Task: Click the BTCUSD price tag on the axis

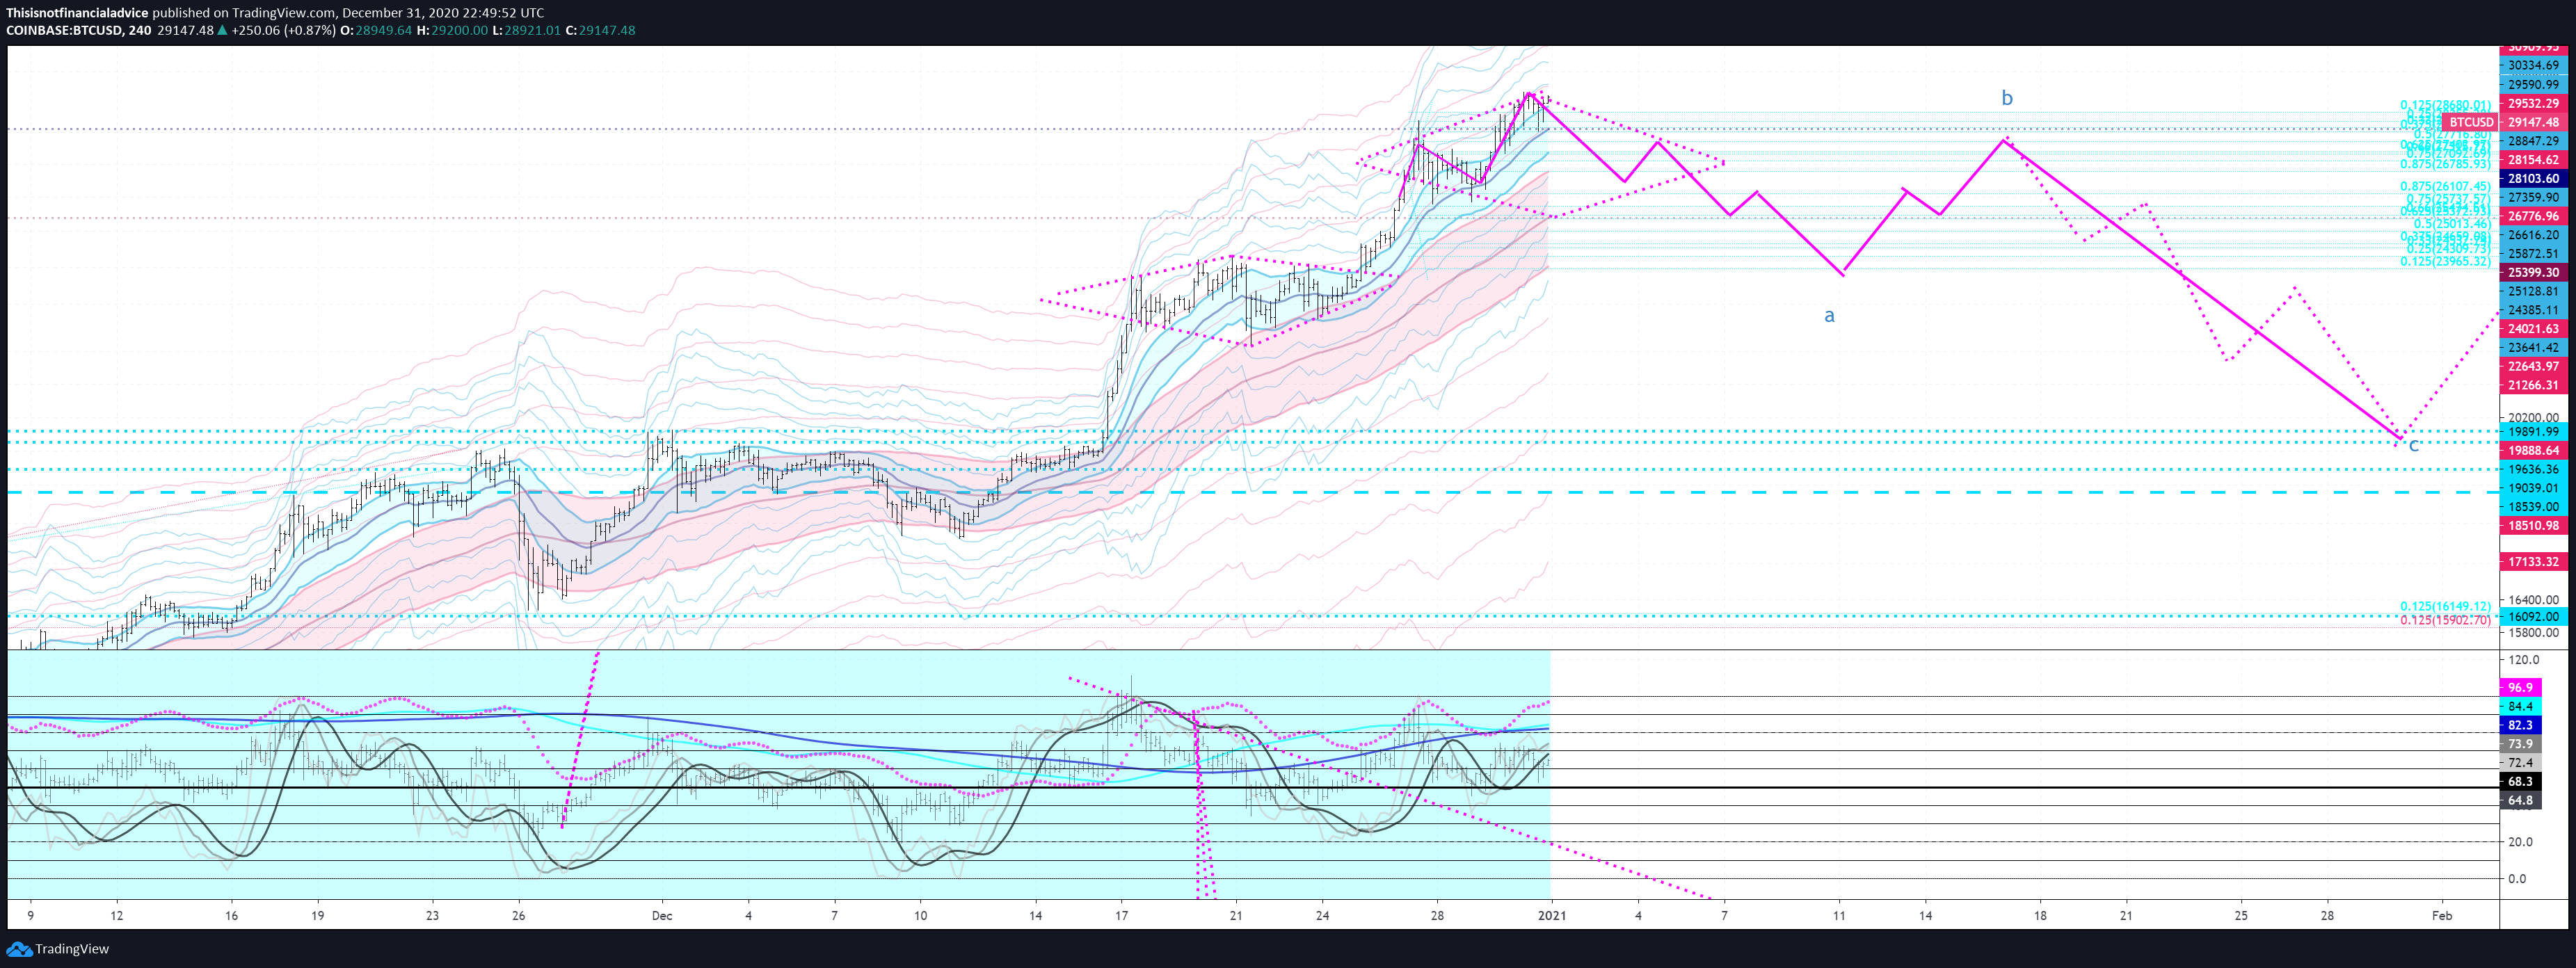Action: click(2471, 122)
